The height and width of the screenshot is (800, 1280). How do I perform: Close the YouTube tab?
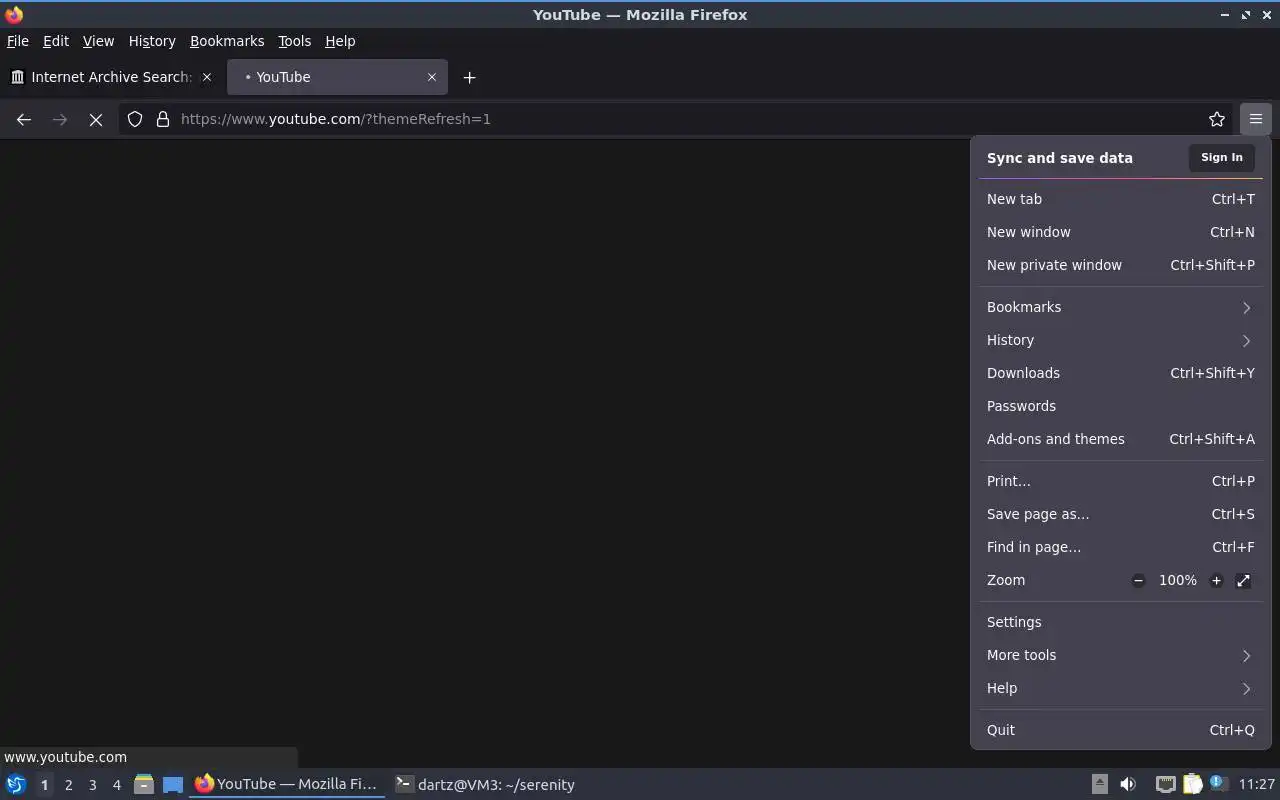(x=432, y=77)
